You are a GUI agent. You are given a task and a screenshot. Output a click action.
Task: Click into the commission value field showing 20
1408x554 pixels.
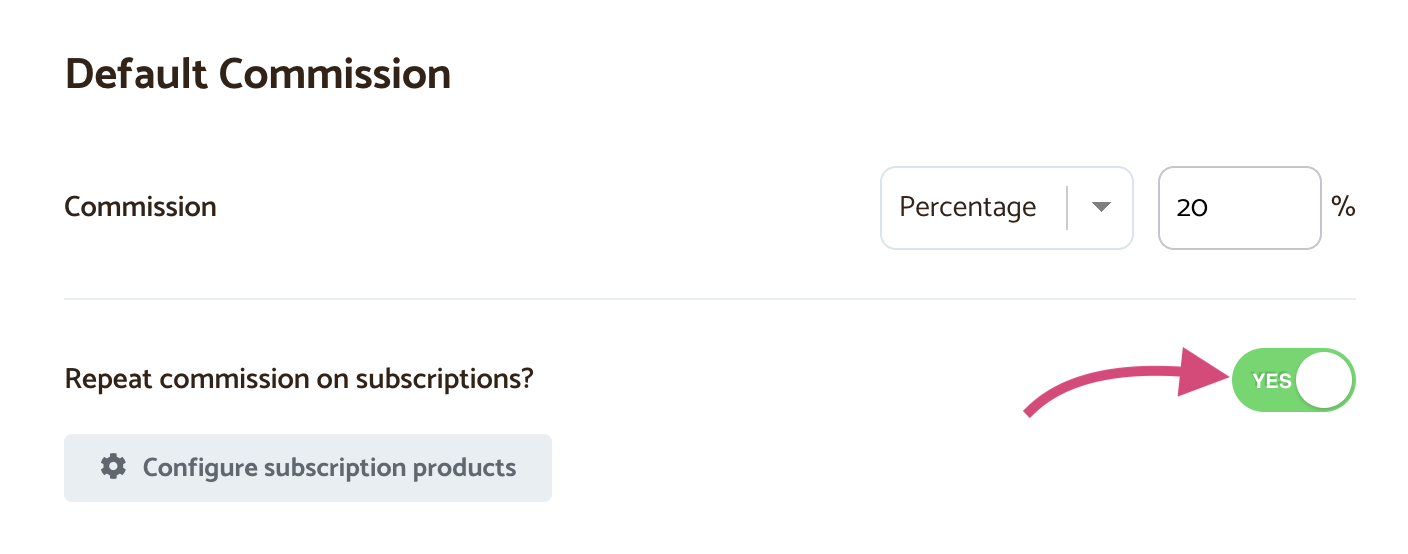coord(1239,207)
